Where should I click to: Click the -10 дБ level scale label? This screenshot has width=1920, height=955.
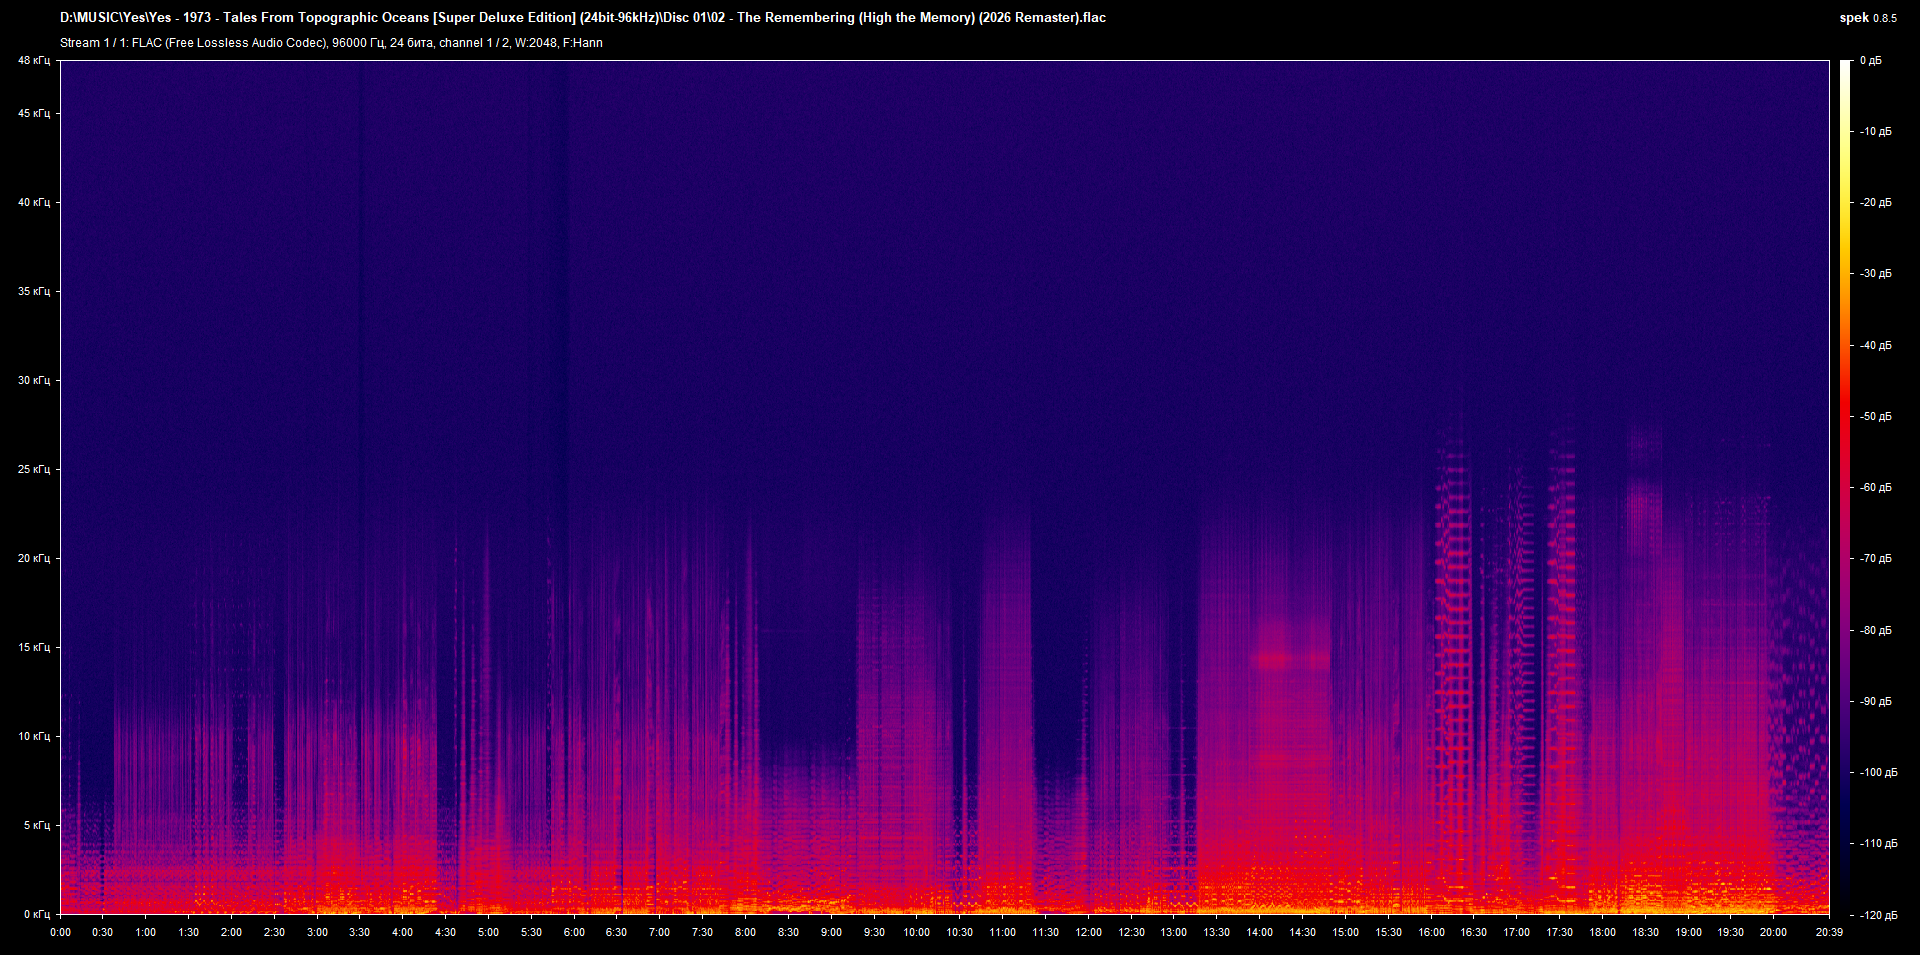click(1875, 132)
